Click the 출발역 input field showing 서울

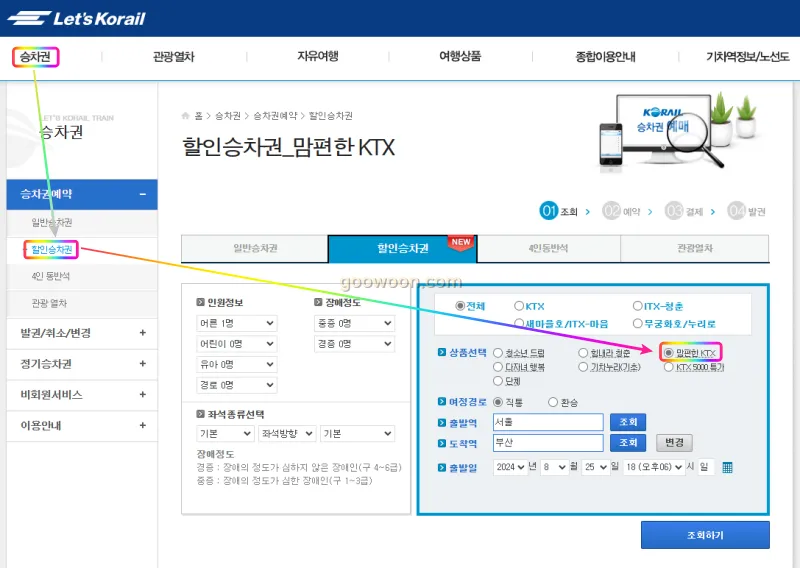coord(548,422)
